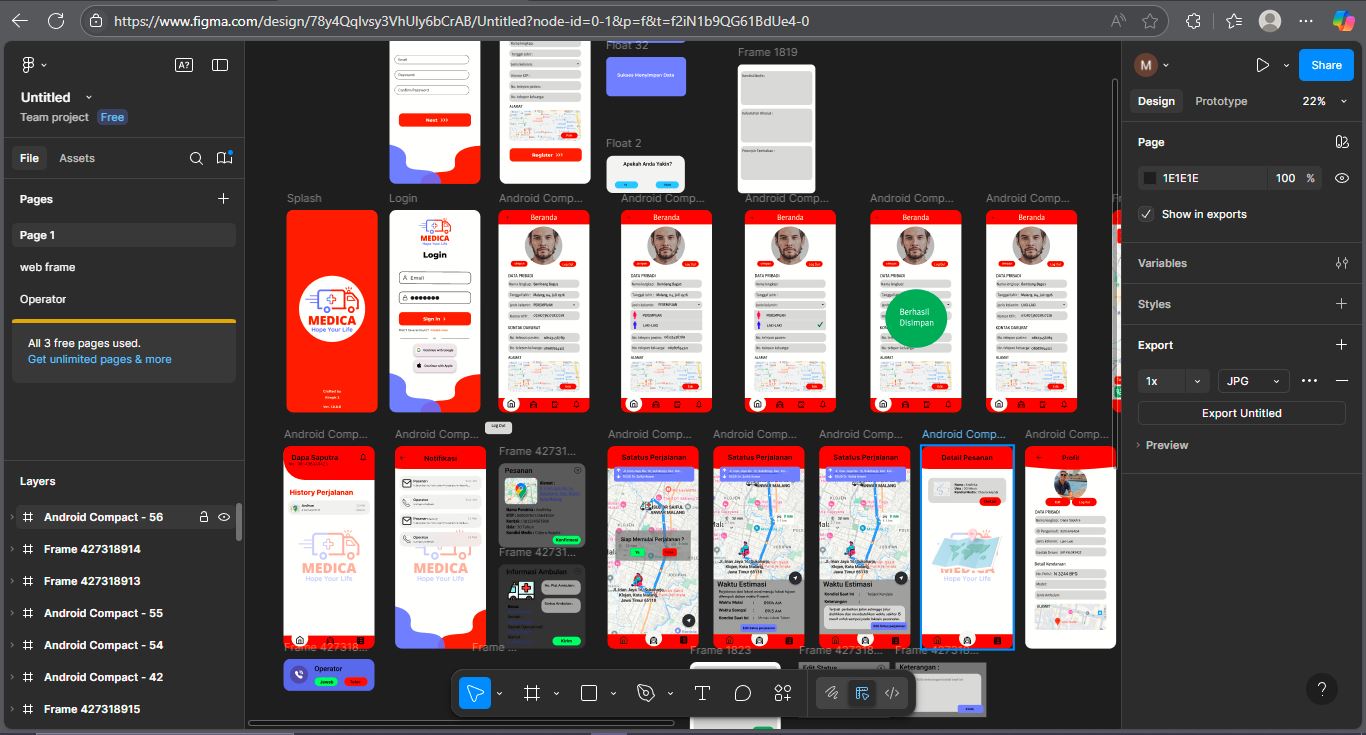Switch to the Prototype tab

[1221, 101]
